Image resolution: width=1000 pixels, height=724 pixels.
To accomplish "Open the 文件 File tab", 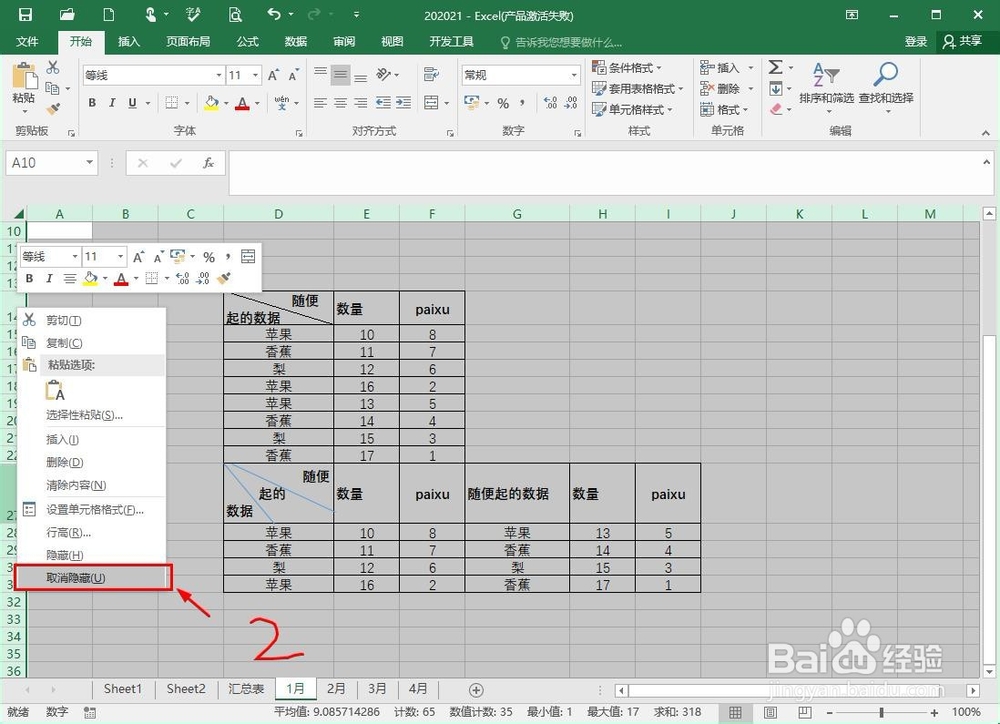I will (x=27, y=41).
